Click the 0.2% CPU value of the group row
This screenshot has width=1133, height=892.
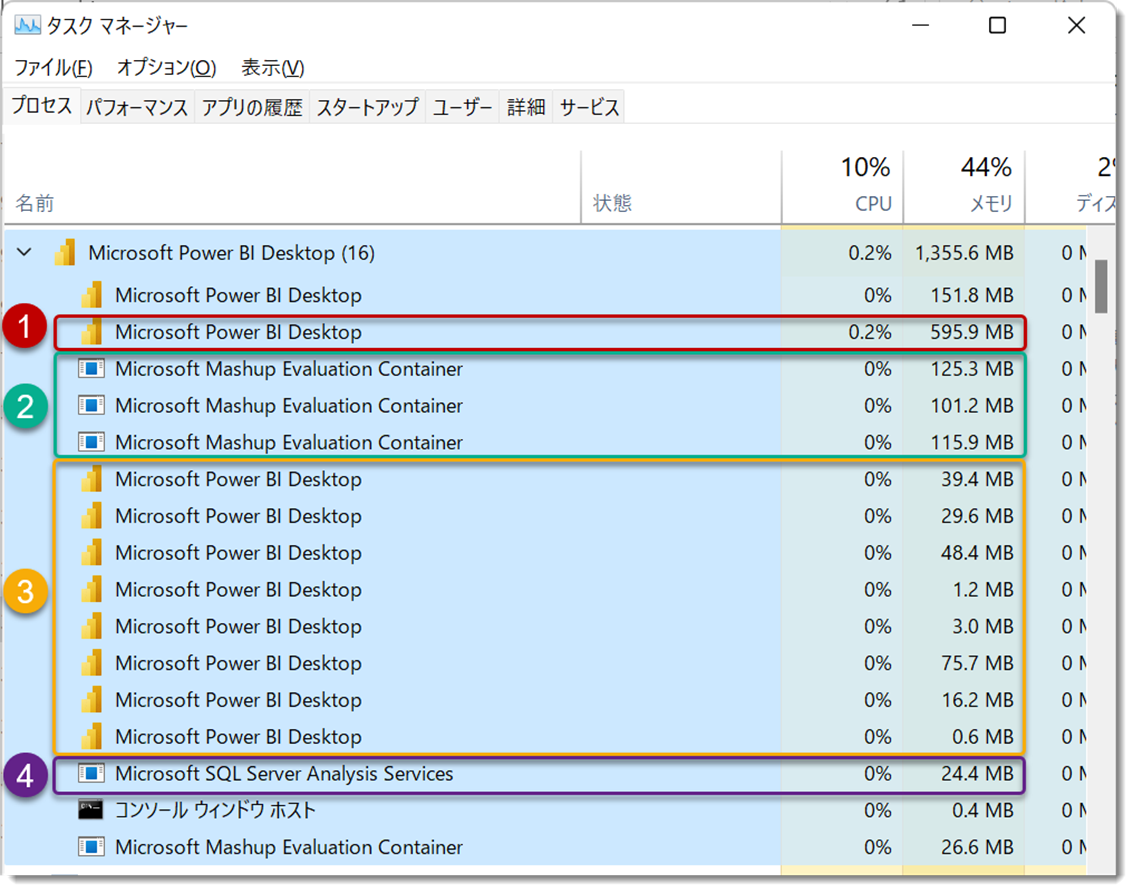(x=870, y=253)
